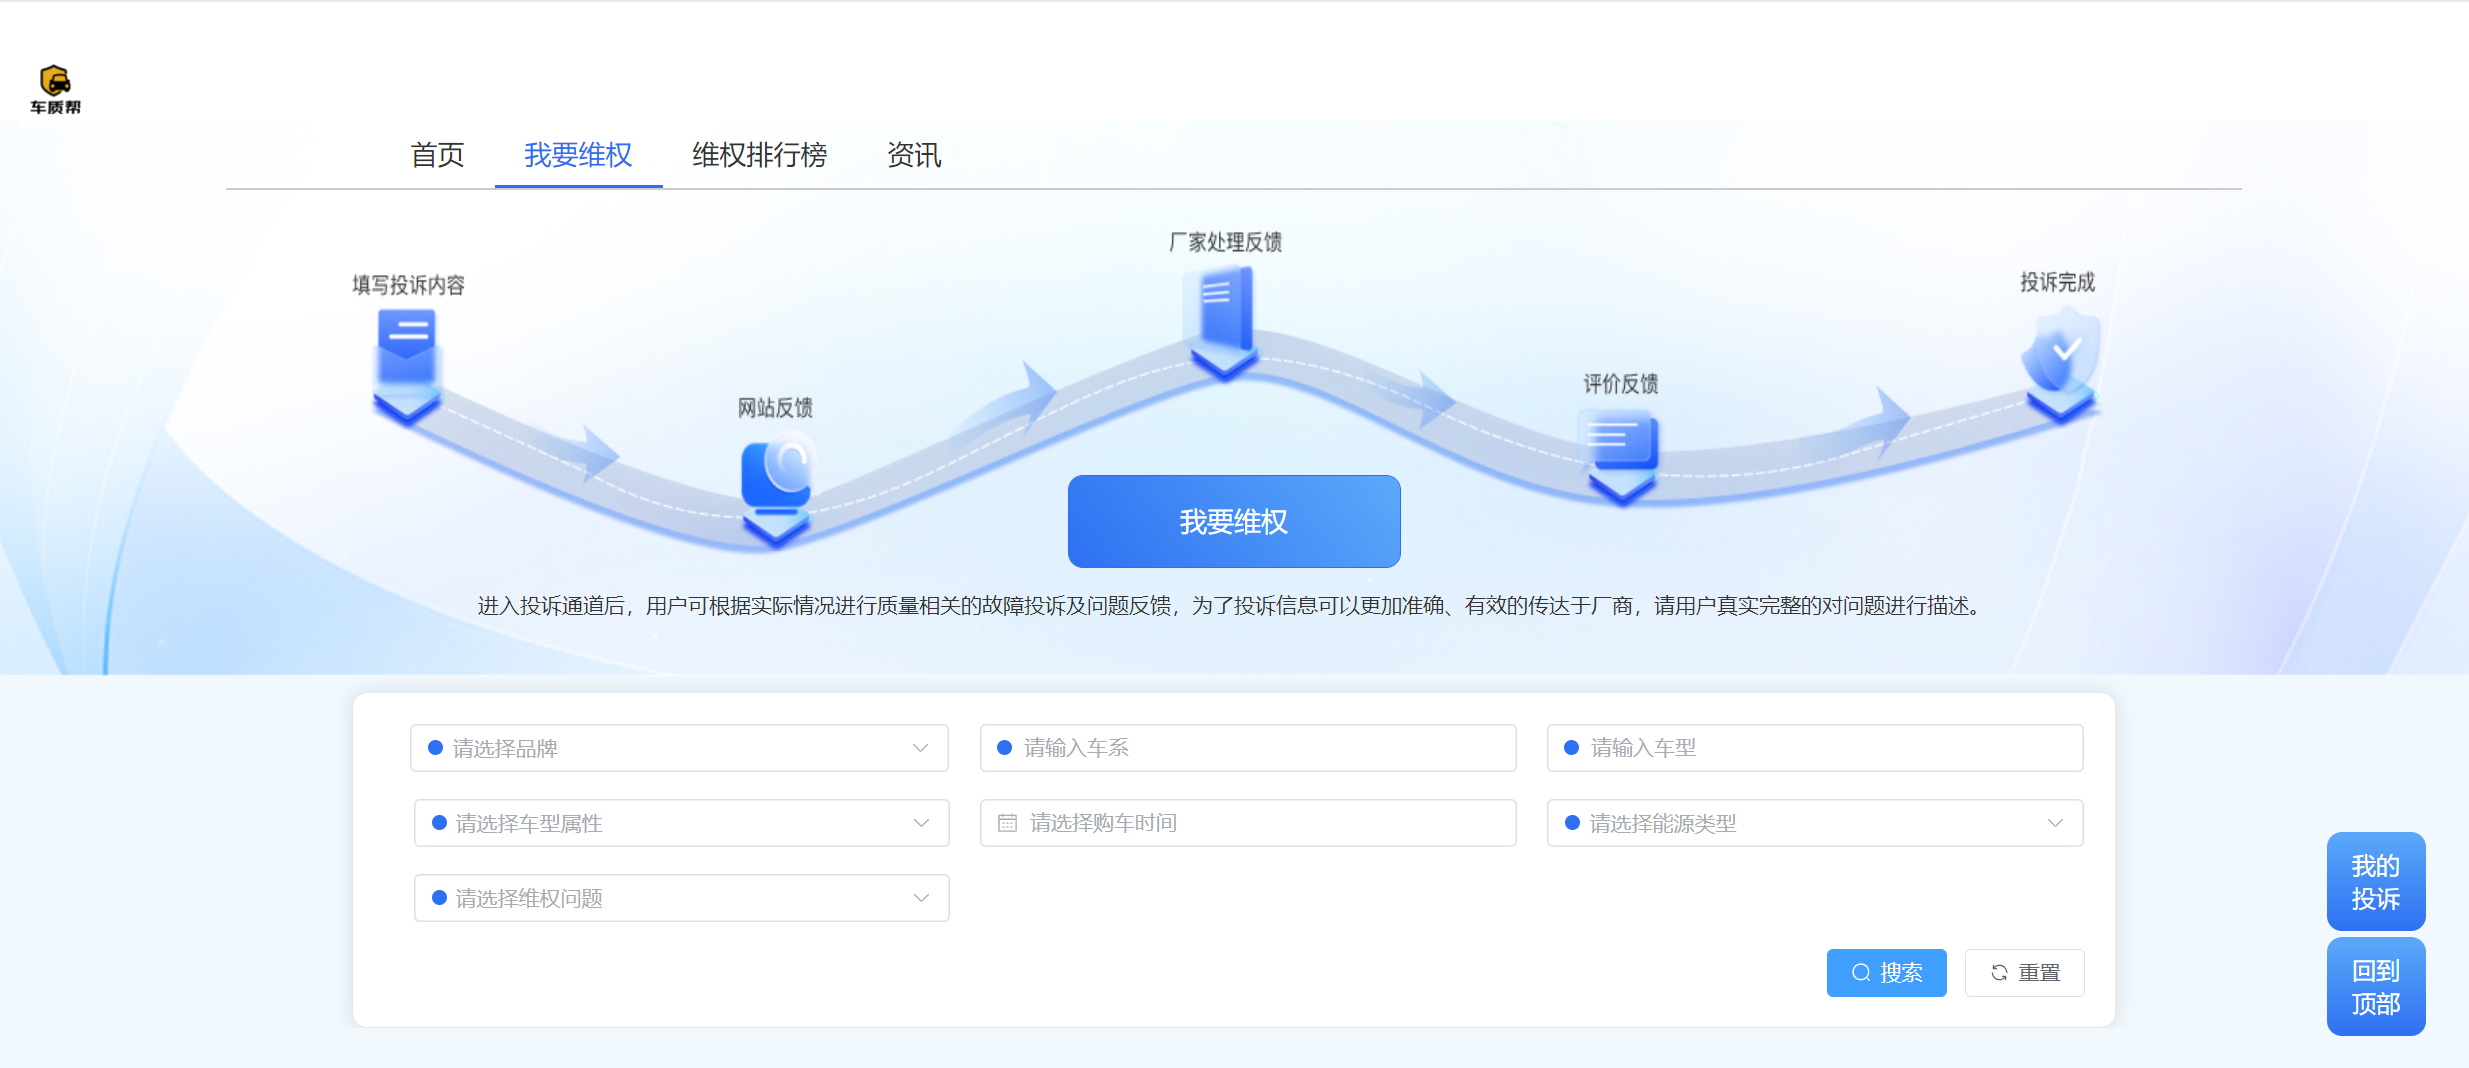Click into the 请输入车型 input field
The width and height of the screenshot is (2469, 1068).
tap(1814, 748)
